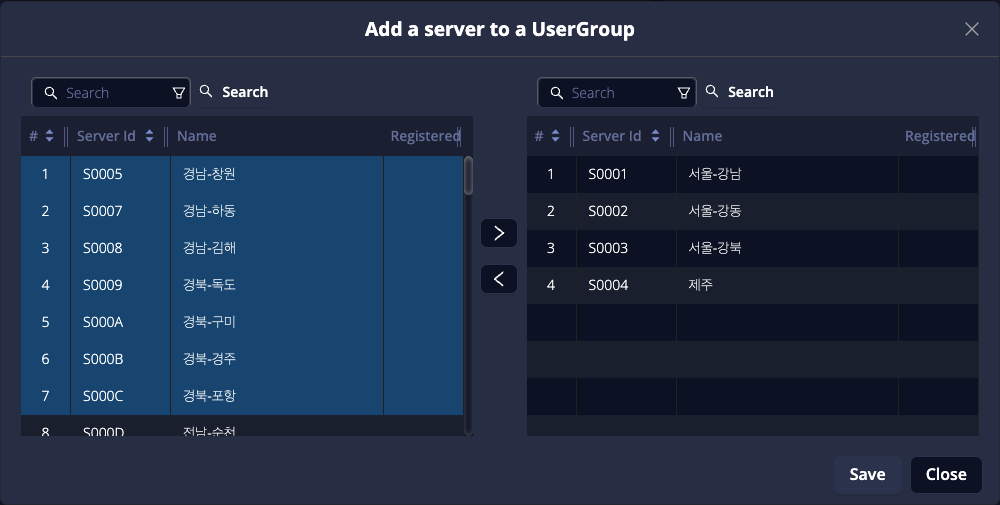1000x505 pixels.
Task: Focus the left Search input field
Action: 112,93
